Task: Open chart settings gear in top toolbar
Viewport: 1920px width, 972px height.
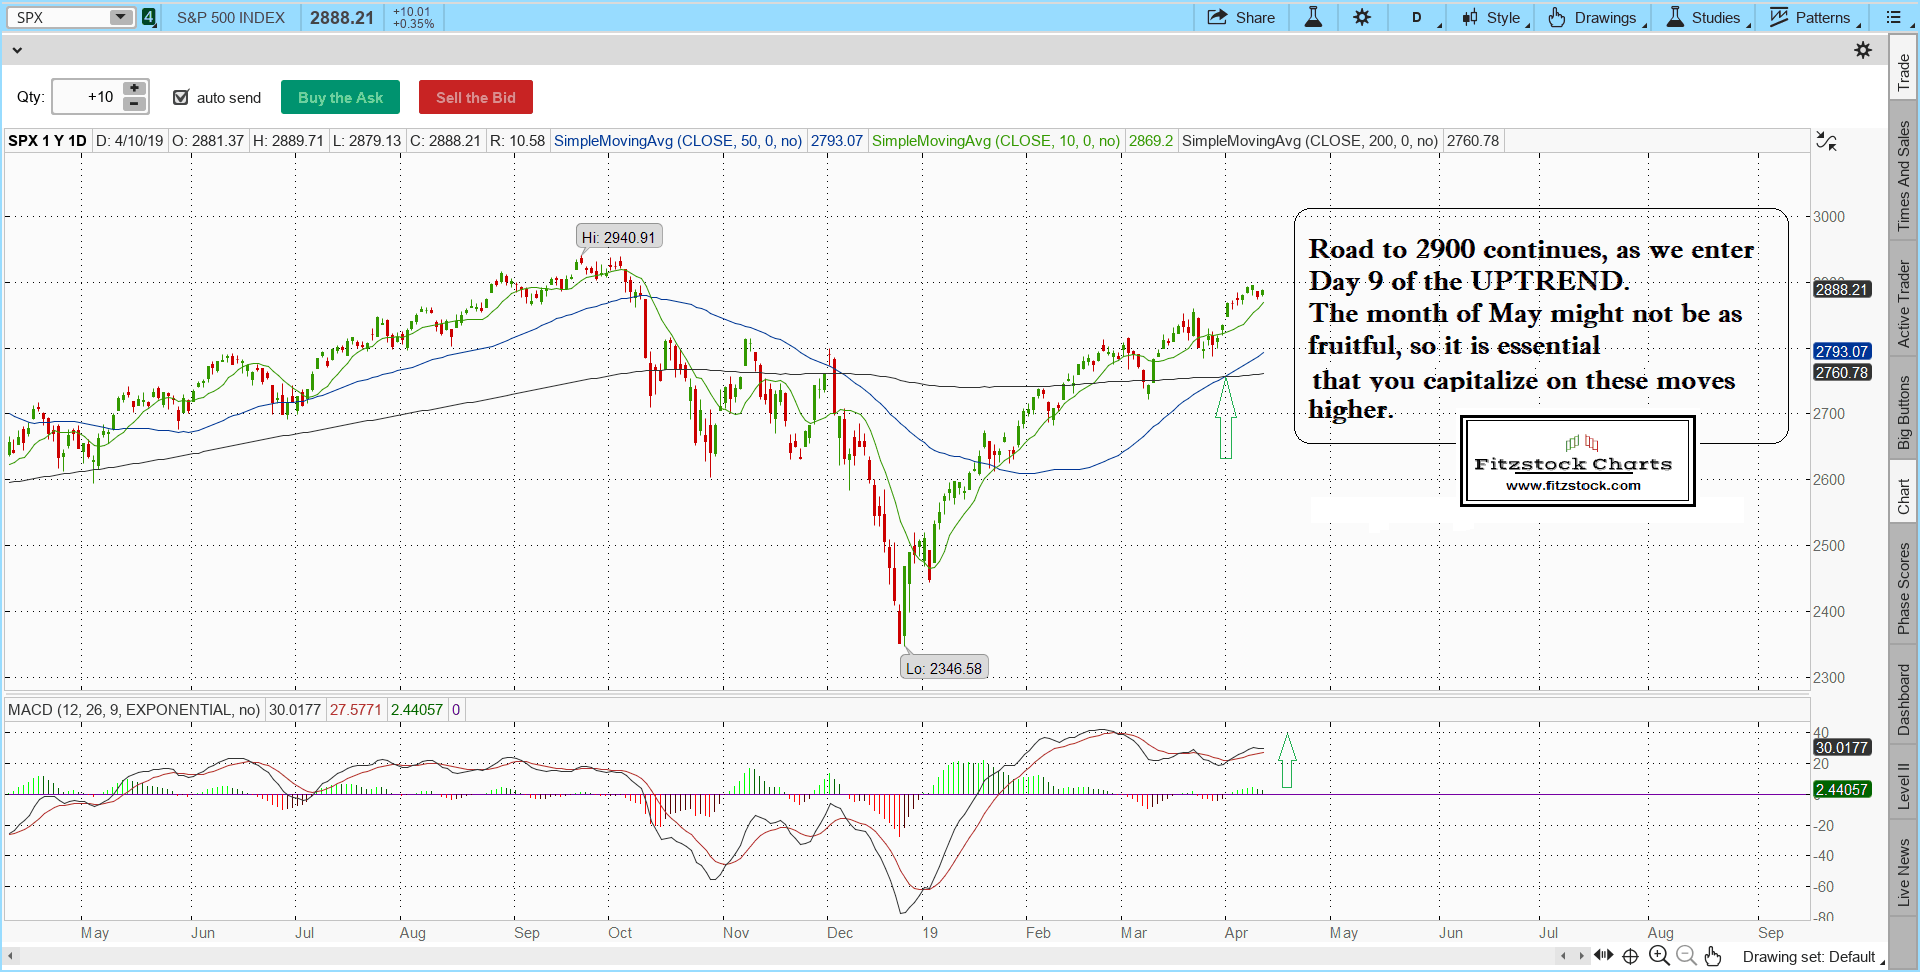Action: (x=1362, y=17)
